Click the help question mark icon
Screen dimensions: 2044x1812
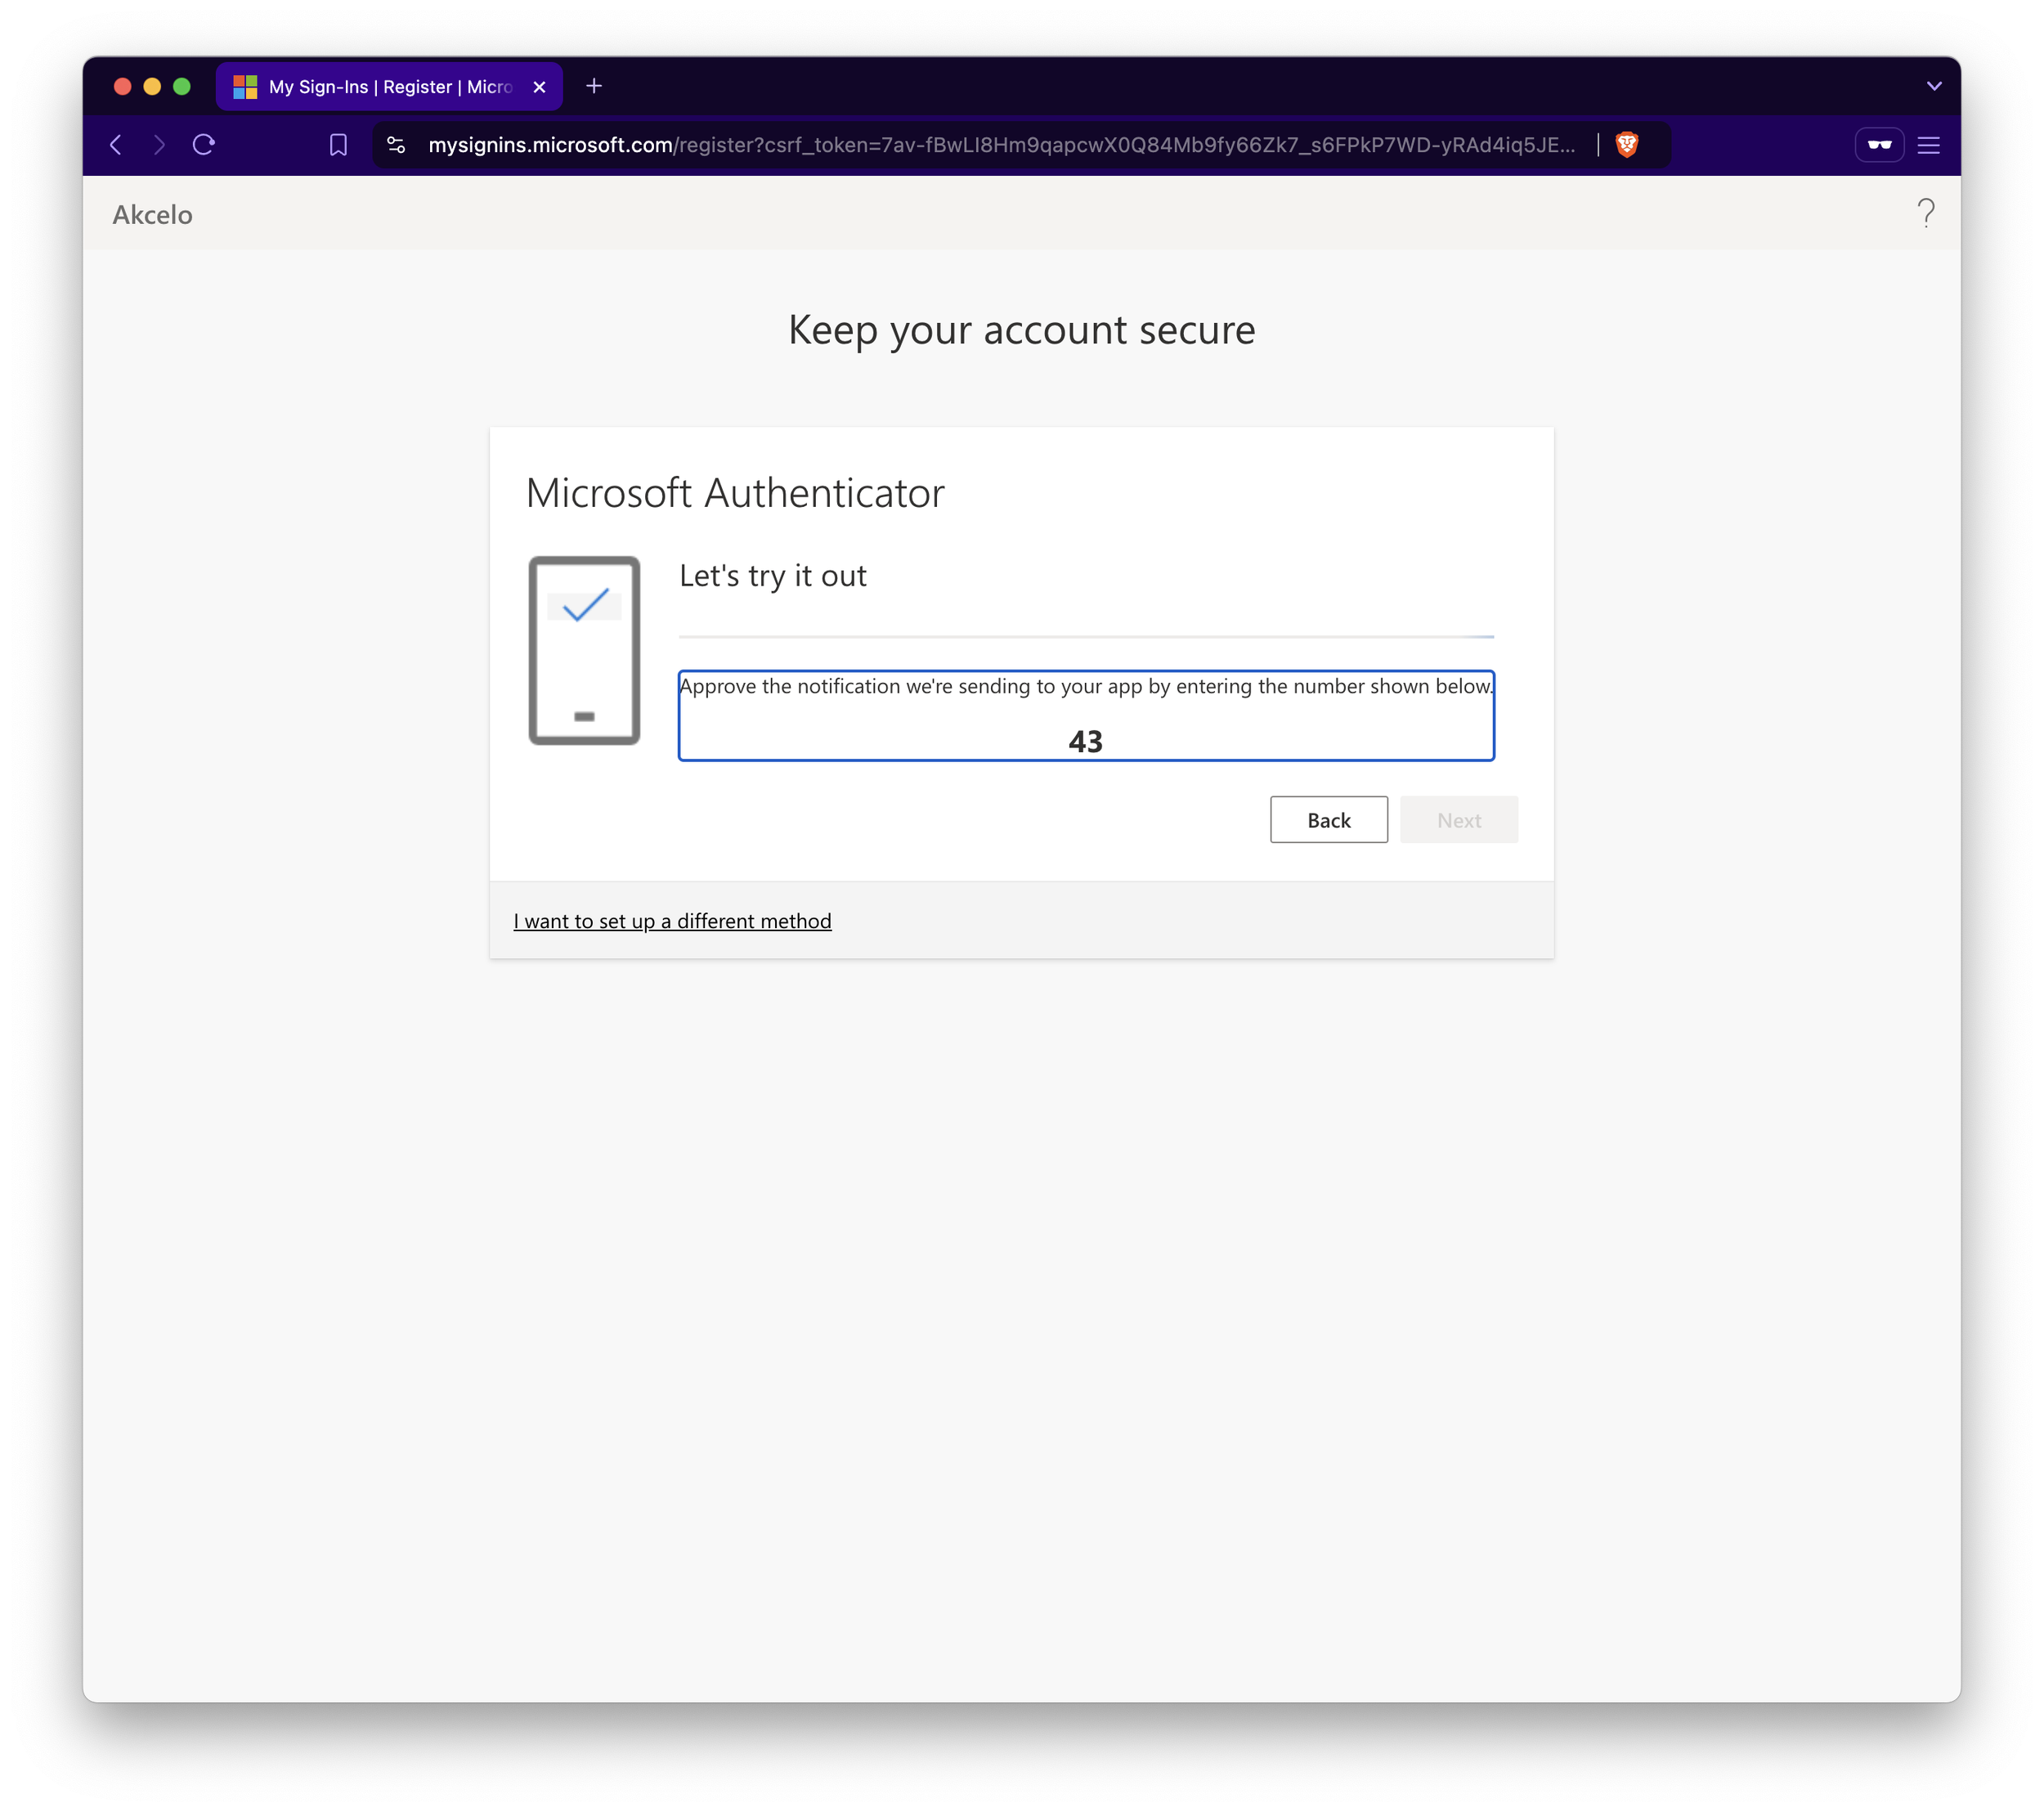pos(1925,213)
